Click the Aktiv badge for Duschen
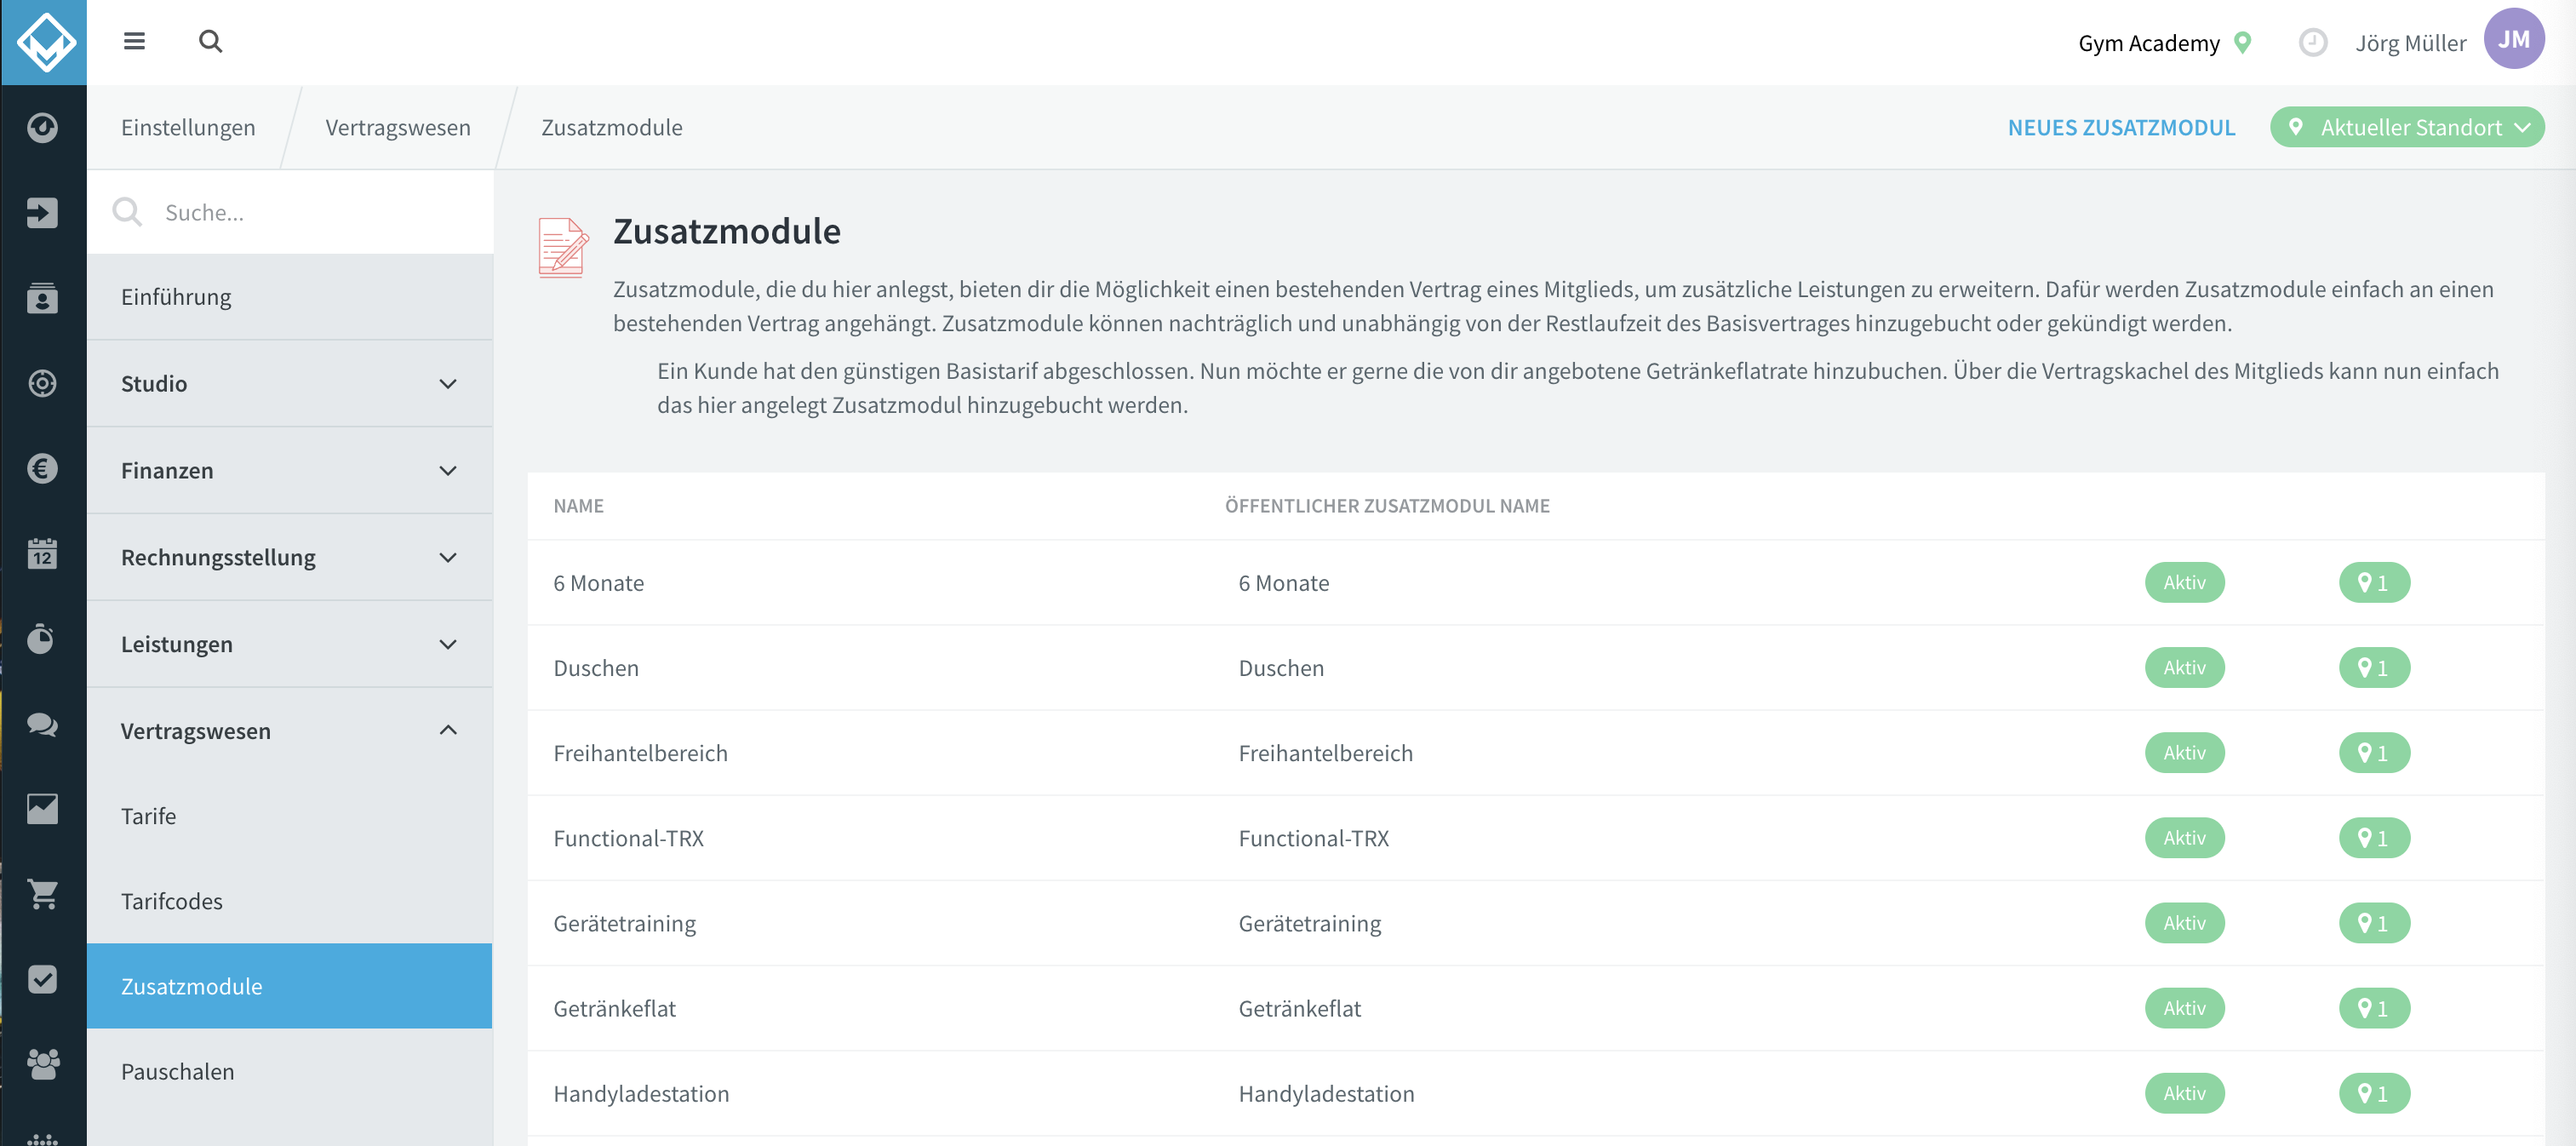 [2184, 667]
